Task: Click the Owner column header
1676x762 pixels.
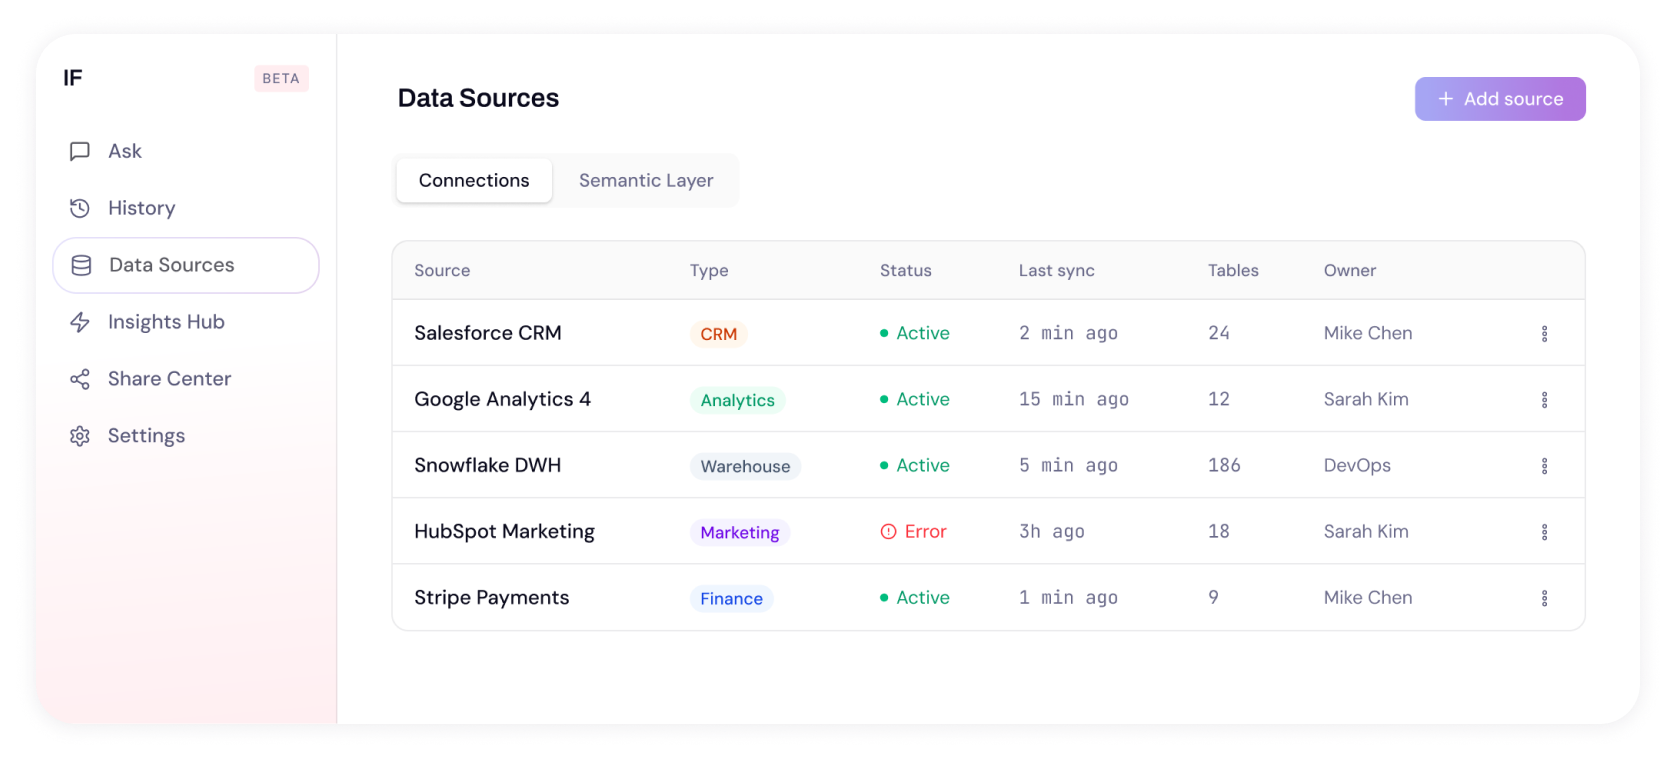Action: click(1350, 270)
